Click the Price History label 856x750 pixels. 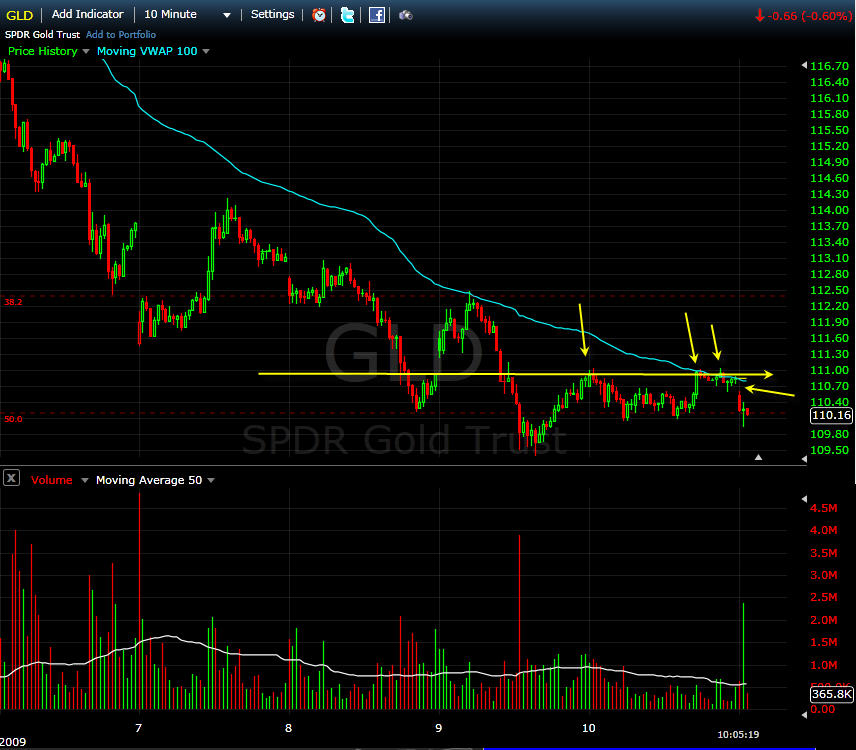tap(43, 51)
